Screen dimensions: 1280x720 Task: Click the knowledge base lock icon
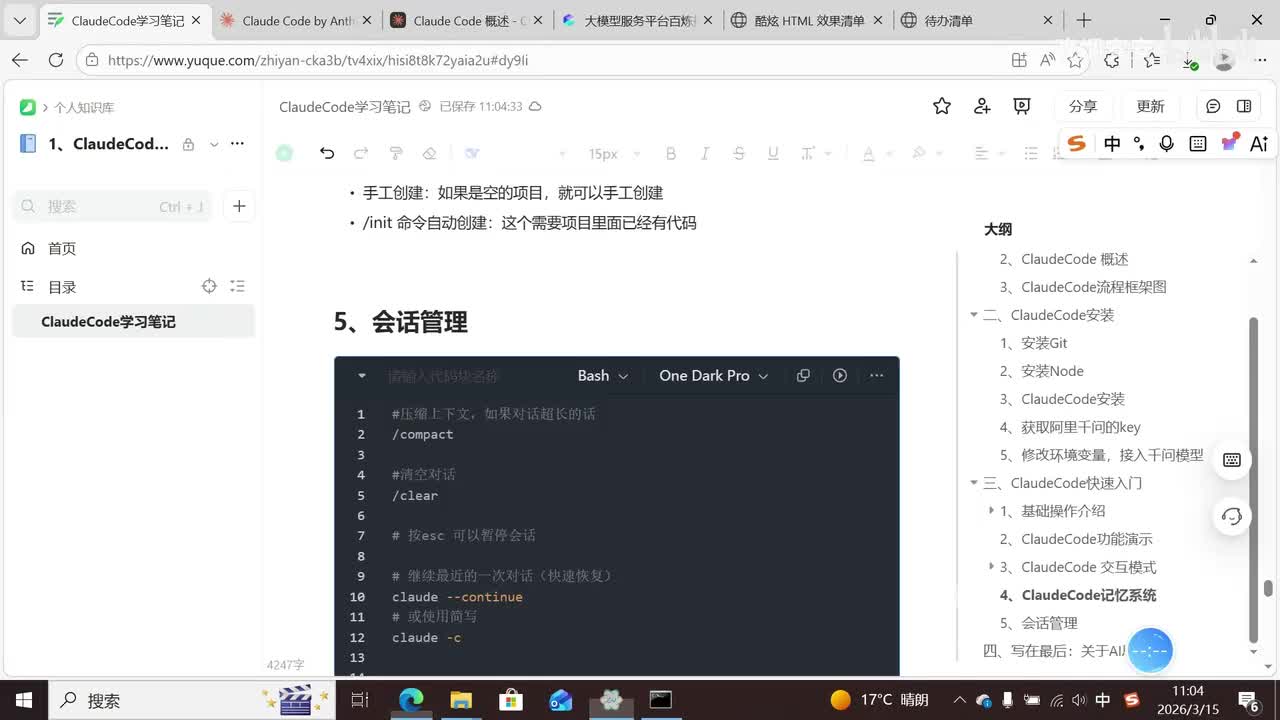(188, 144)
